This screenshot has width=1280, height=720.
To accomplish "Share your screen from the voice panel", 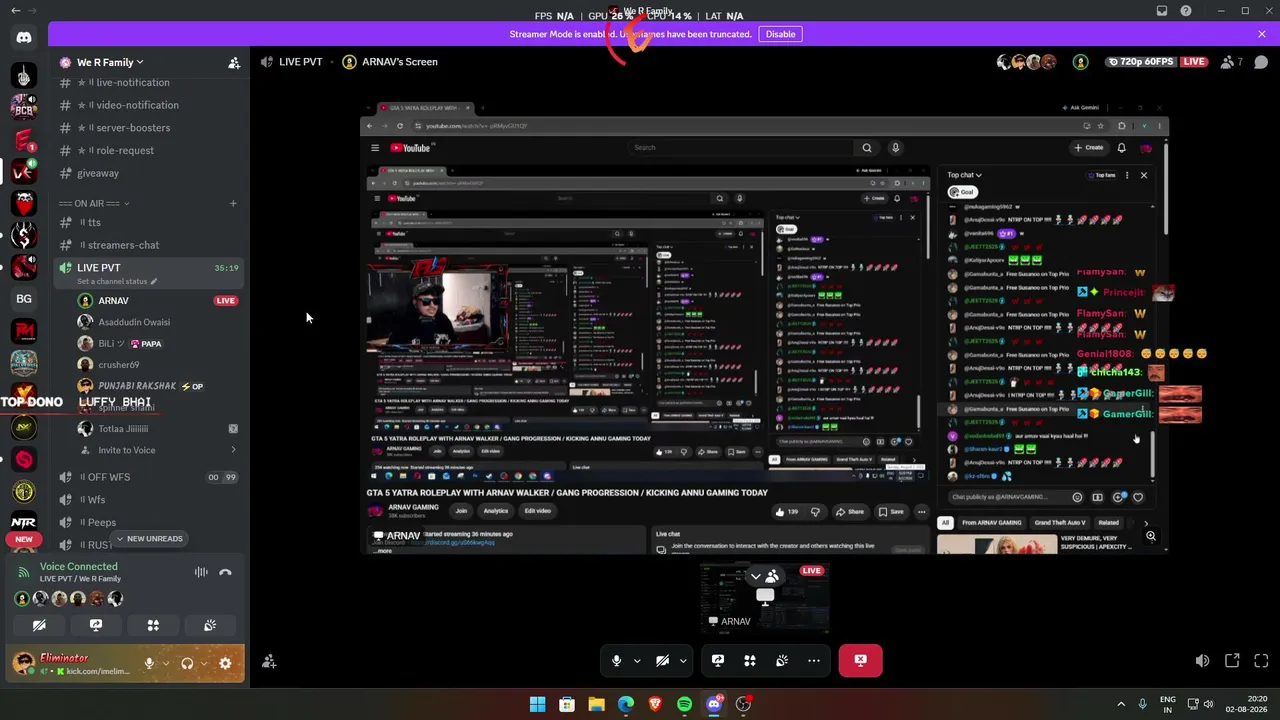I will point(96,626).
